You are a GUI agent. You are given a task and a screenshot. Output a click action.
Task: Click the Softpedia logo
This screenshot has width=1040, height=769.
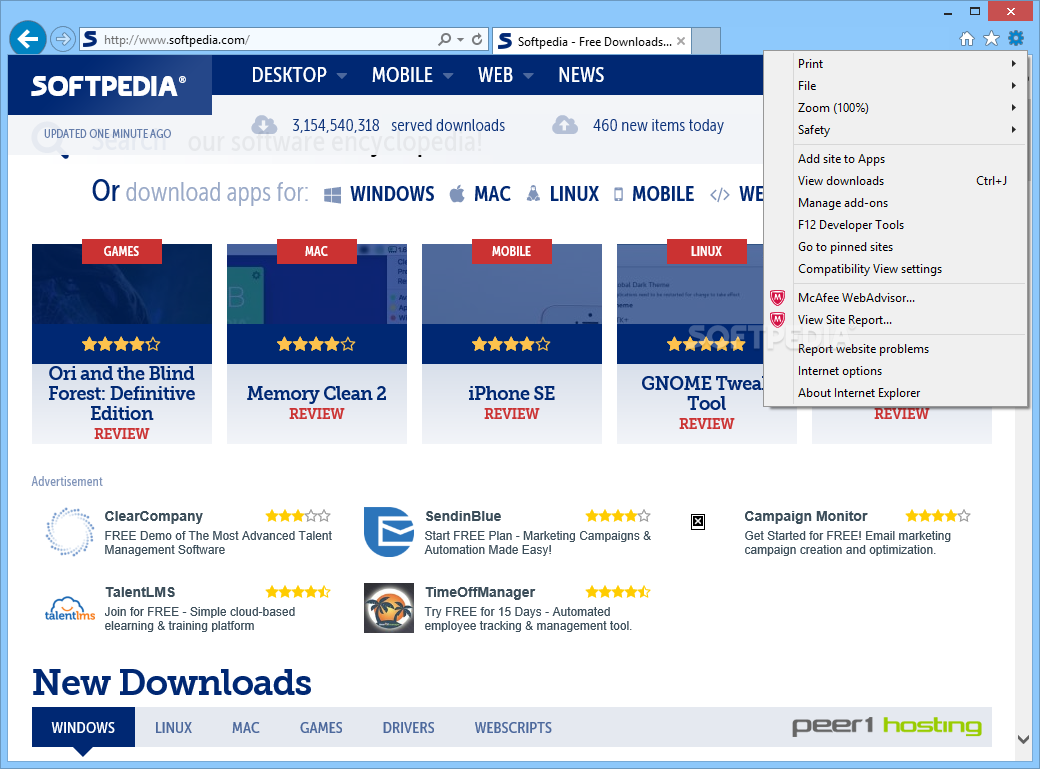(109, 86)
